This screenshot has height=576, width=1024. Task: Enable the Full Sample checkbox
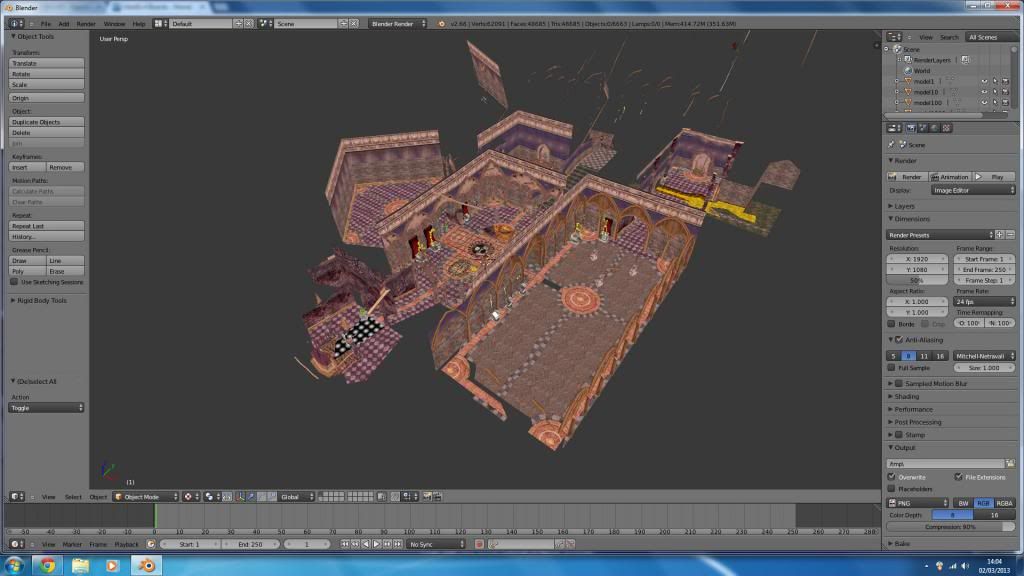click(x=892, y=368)
